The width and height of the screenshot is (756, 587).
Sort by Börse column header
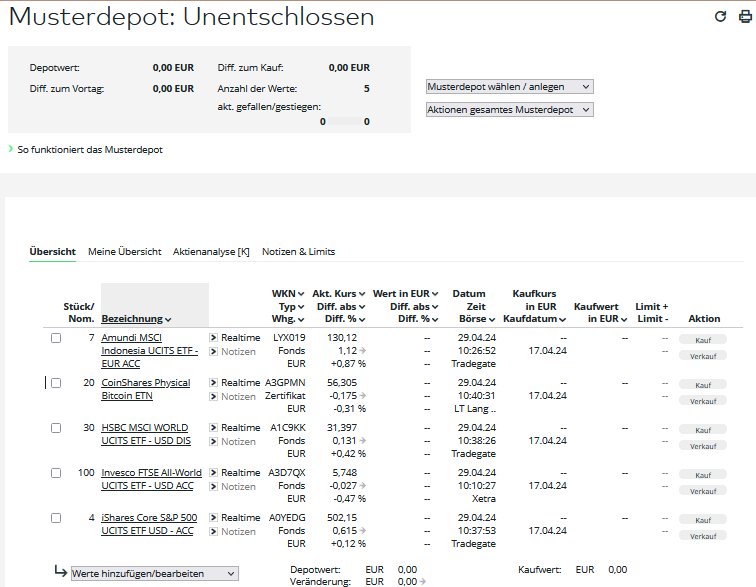(x=477, y=319)
